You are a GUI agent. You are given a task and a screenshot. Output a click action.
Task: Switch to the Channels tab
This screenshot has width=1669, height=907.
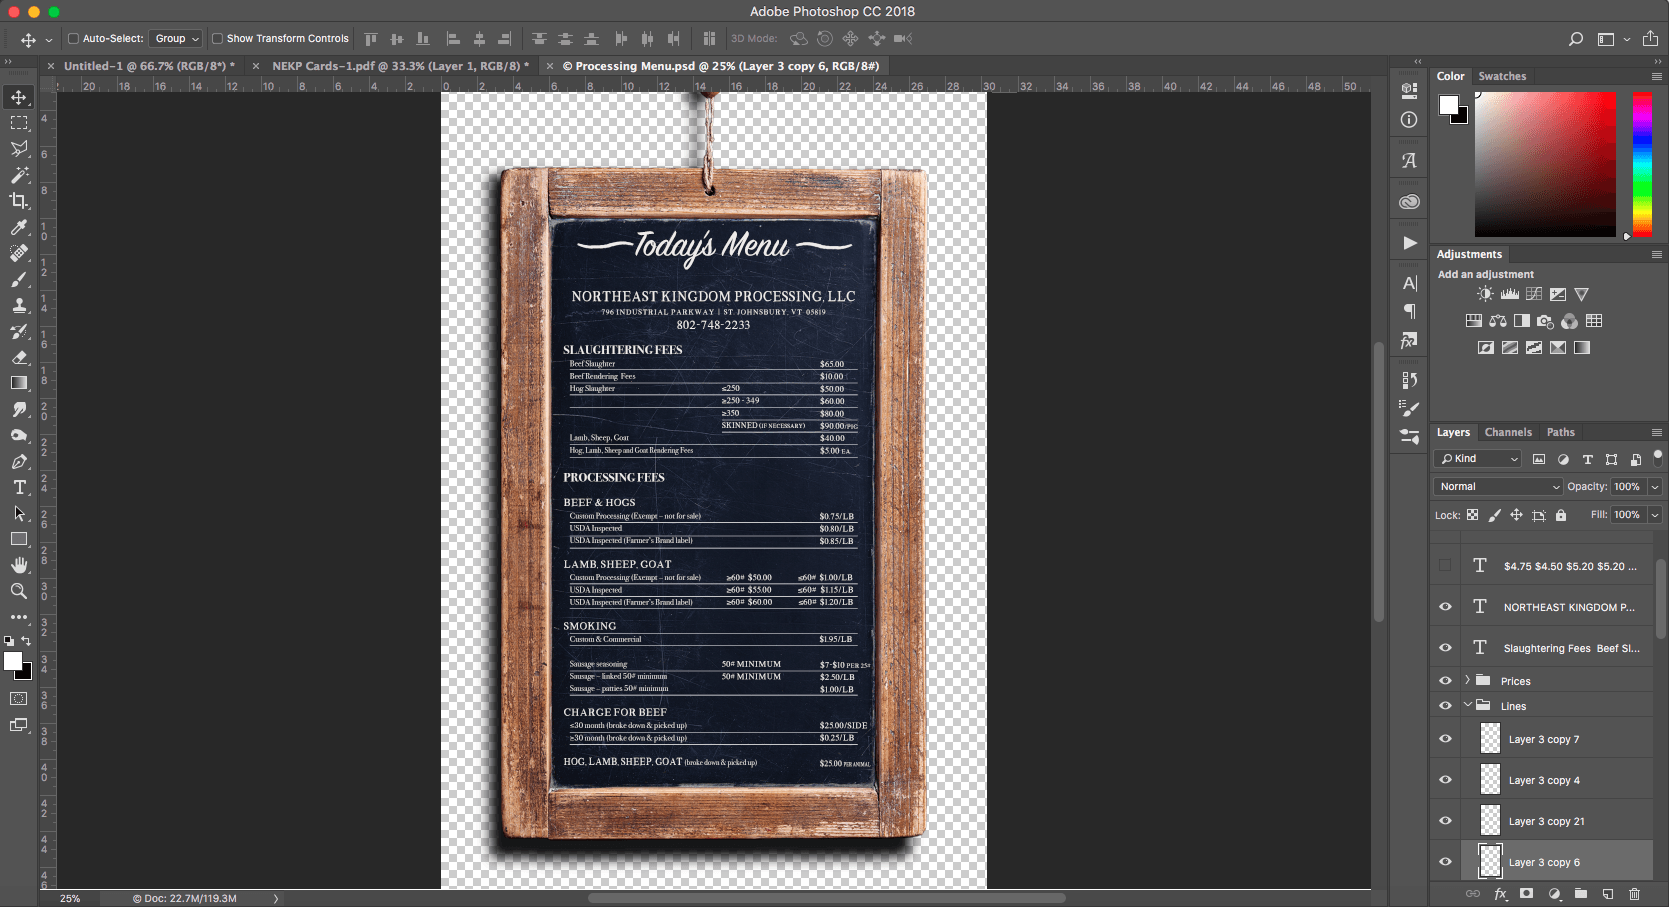pyautogui.click(x=1507, y=432)
